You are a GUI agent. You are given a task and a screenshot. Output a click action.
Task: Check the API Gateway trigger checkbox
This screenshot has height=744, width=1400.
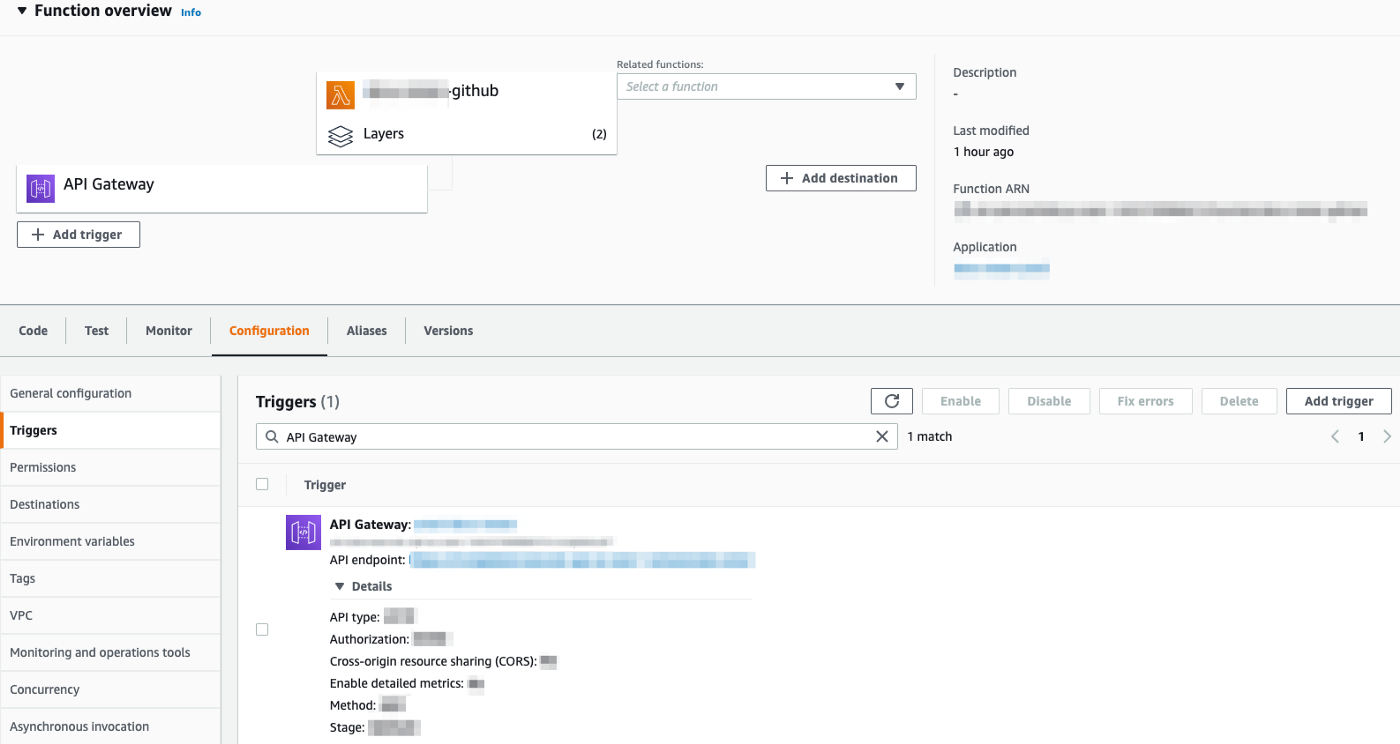click(262, 629)
